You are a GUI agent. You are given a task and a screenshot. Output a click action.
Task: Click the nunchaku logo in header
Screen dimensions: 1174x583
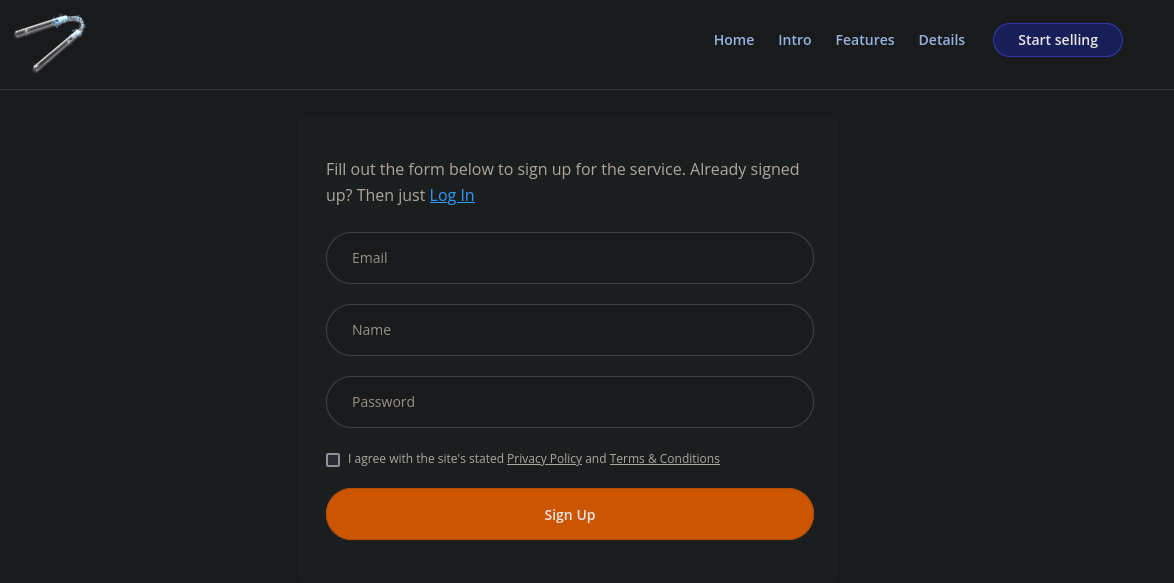point(49,43)
